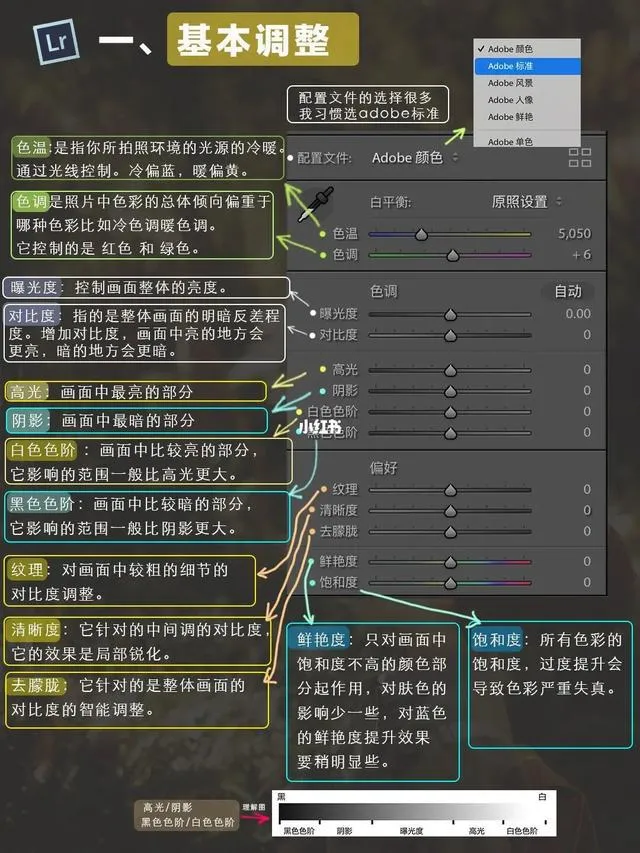This screenshot has width=640, height=853.
Task: Click the 清晰度 slider handle
Action: 450,511
